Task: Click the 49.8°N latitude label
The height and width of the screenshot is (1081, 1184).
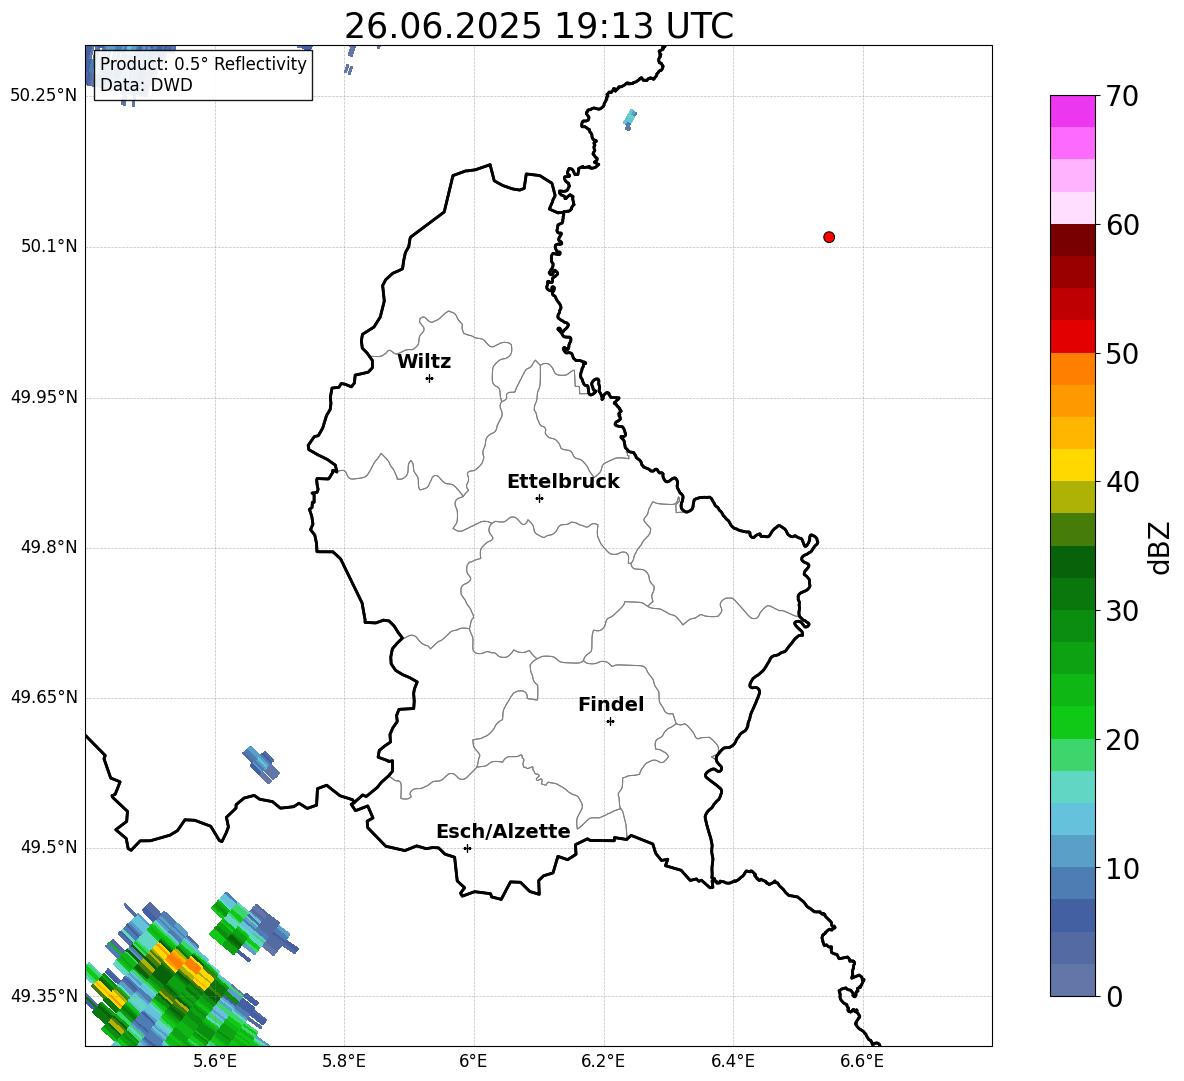Action: pyautogui.click(x=49, y=547)
